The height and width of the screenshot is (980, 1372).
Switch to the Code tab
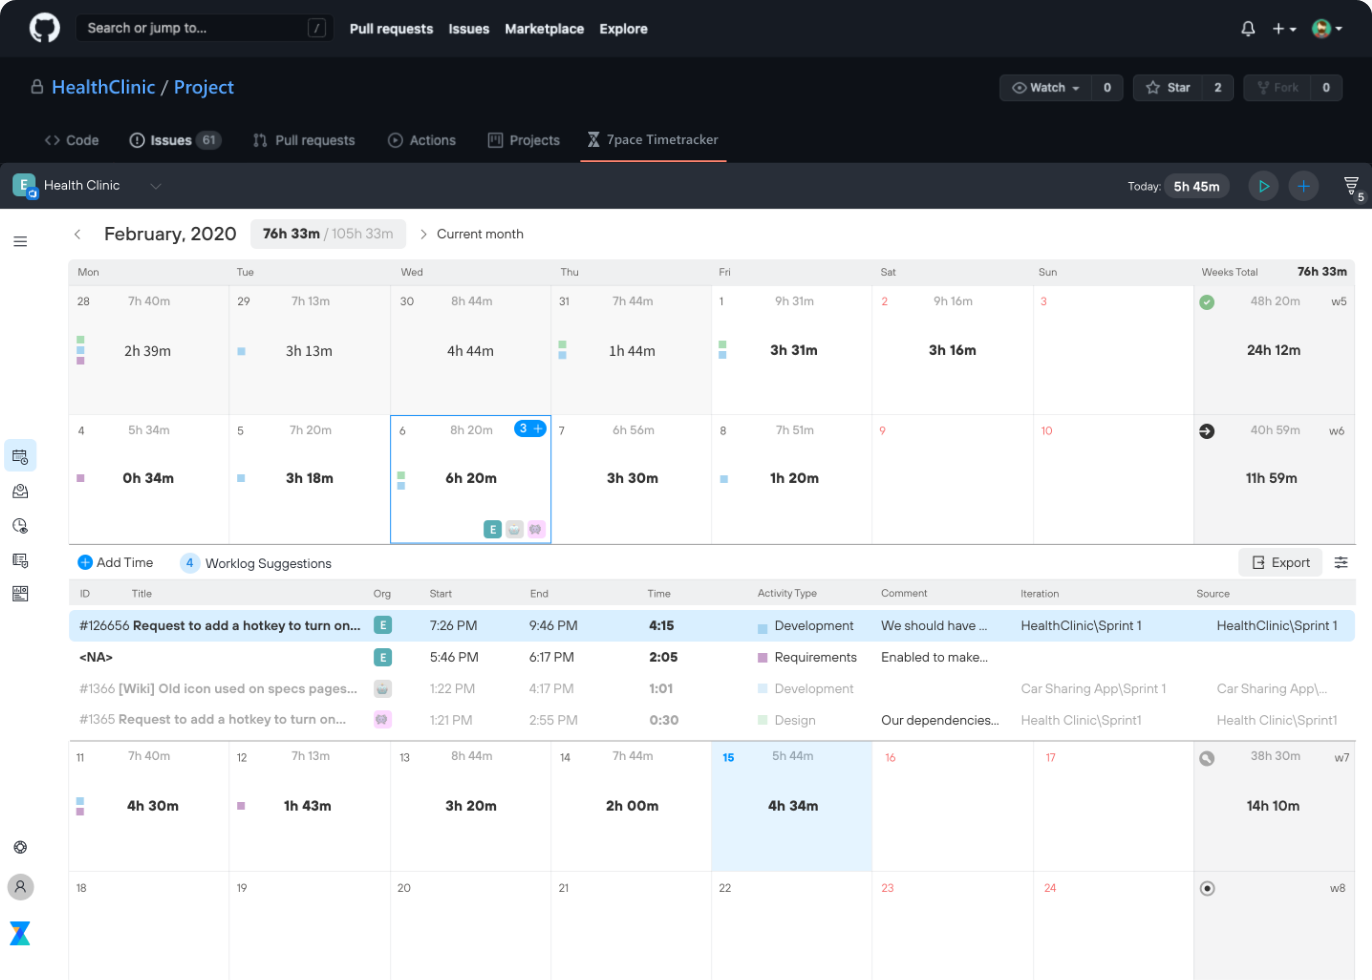[71, 140]
